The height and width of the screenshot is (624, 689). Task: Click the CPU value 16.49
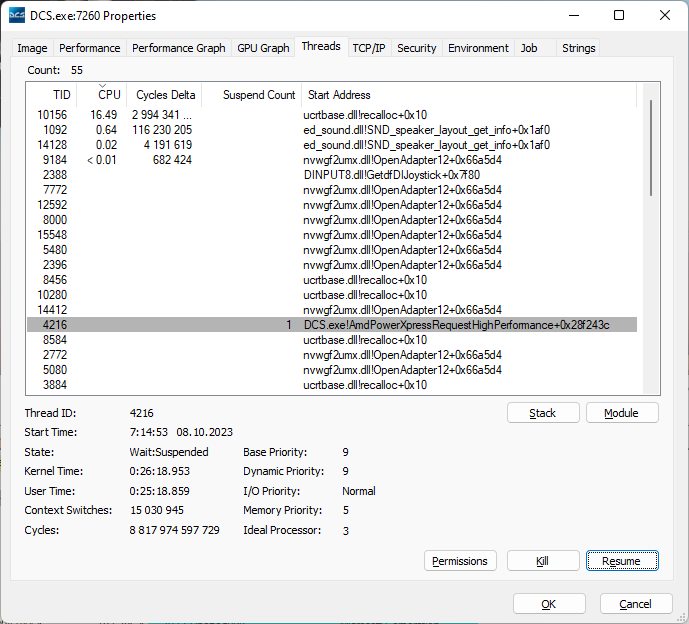tap(104, 115)
